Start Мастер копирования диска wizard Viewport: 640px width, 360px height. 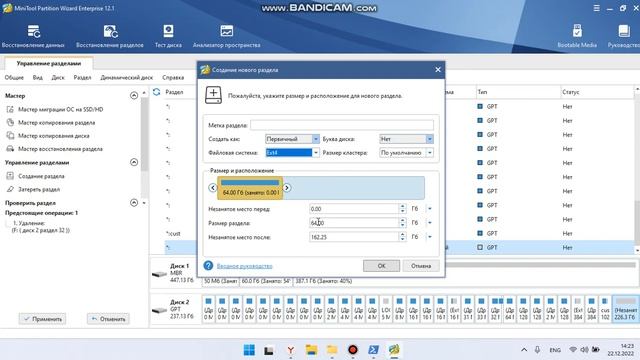[53, 136]
